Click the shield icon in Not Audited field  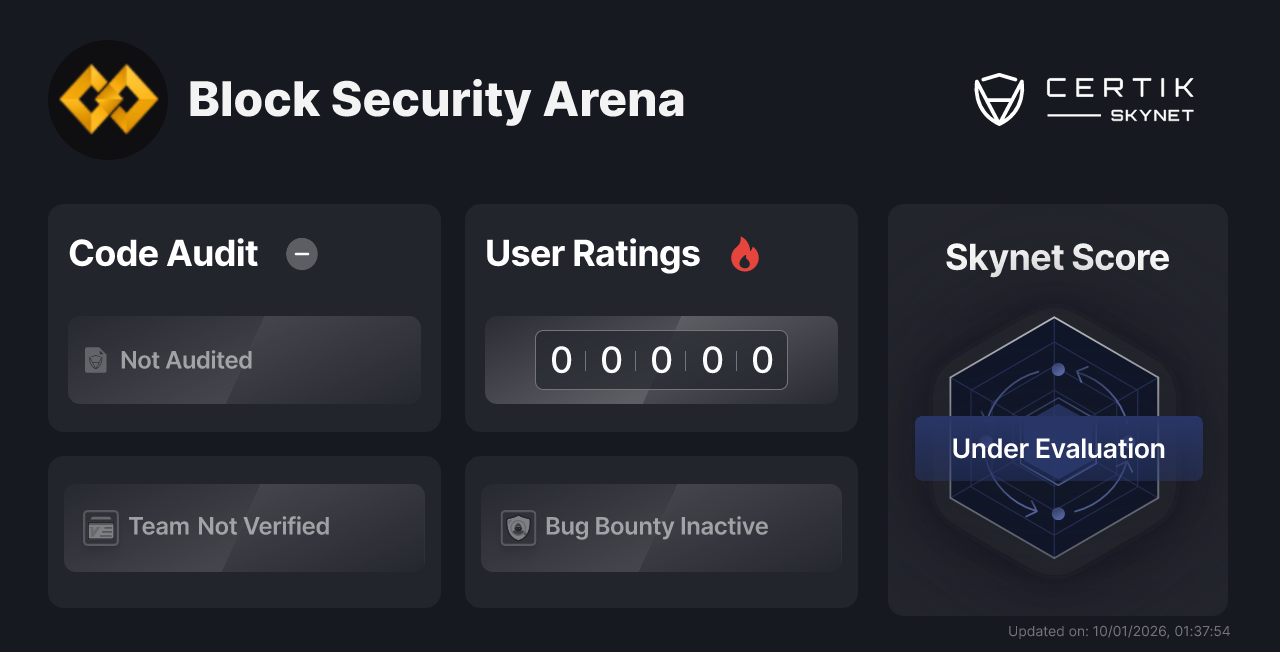(x=95, y=360)
